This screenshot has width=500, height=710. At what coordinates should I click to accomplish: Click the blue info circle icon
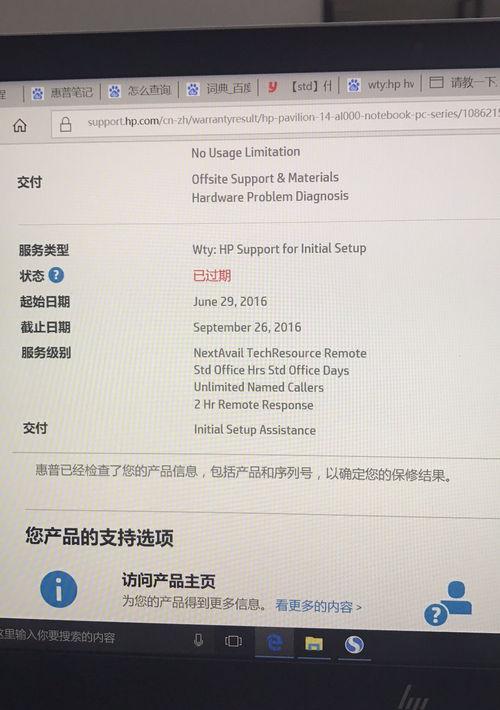click(x=58, y=589)
